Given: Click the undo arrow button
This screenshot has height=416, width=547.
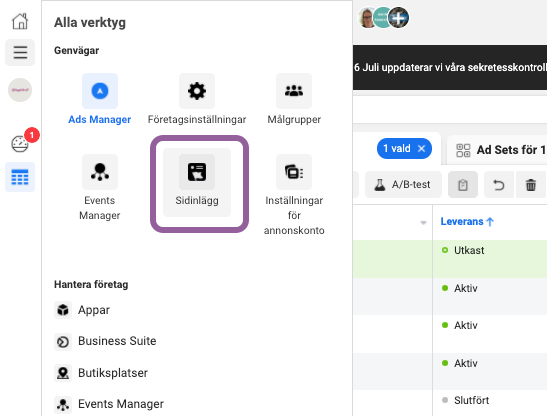Looking at the screenshot, I should point(499,185).
